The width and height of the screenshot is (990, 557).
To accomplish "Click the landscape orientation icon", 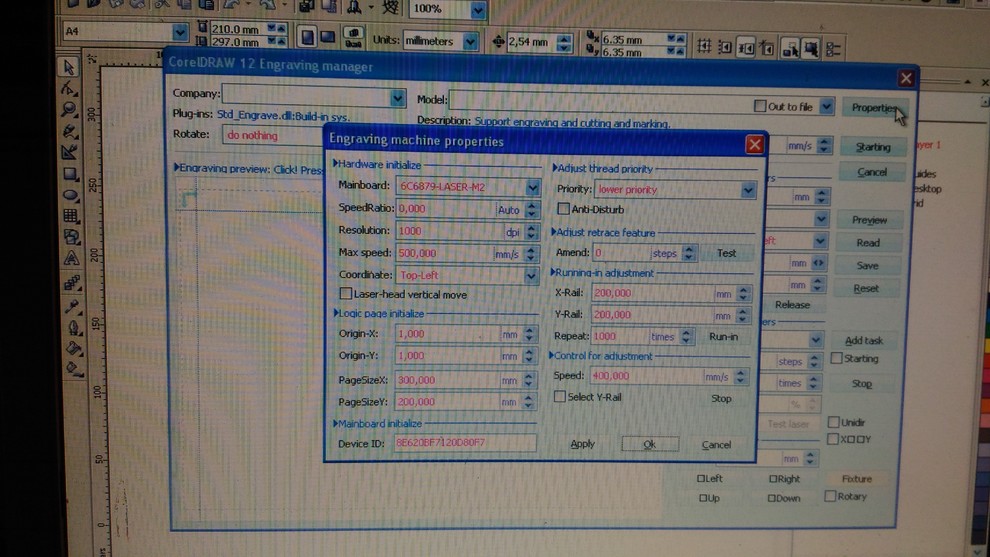I will click(x=327, y=38).
